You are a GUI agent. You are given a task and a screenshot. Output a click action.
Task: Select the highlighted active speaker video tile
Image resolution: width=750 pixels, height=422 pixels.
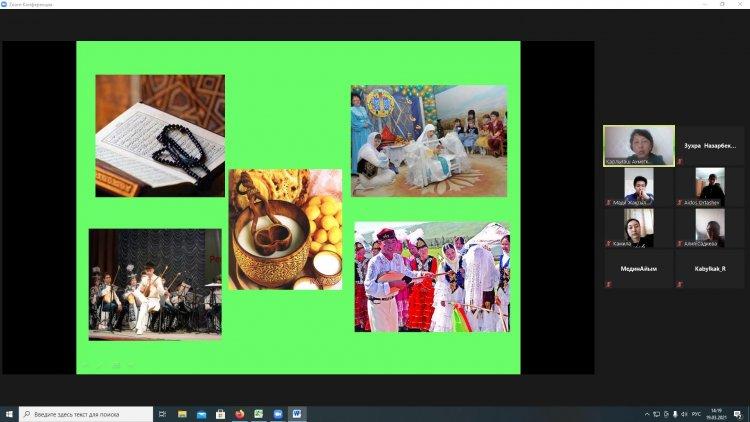[638, 145]
